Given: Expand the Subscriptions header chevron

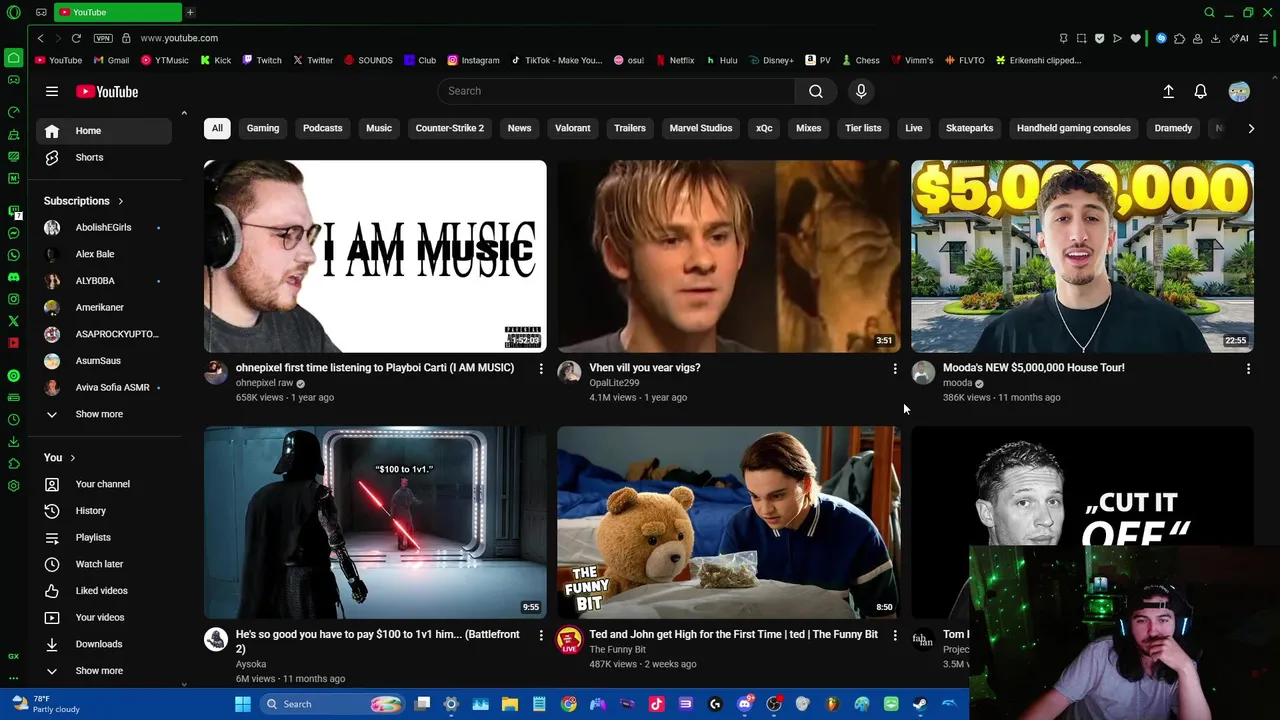Looking at the screenshot, I should (121, 201).
